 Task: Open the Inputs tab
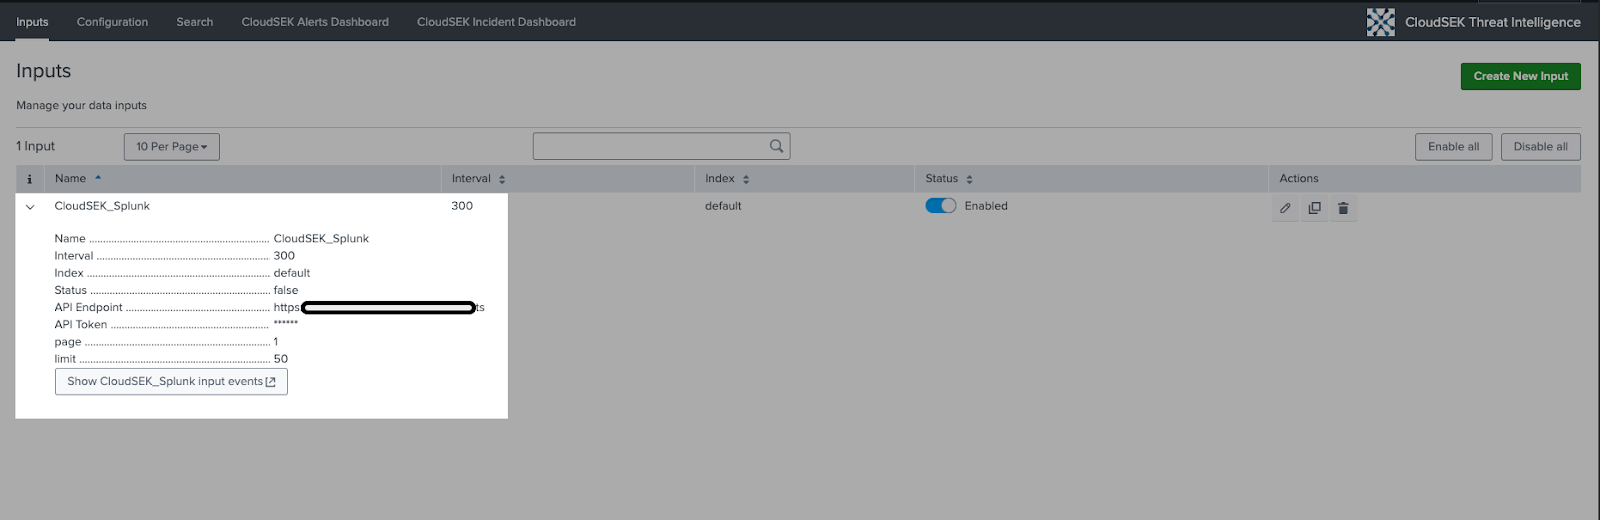pos(32,22)
